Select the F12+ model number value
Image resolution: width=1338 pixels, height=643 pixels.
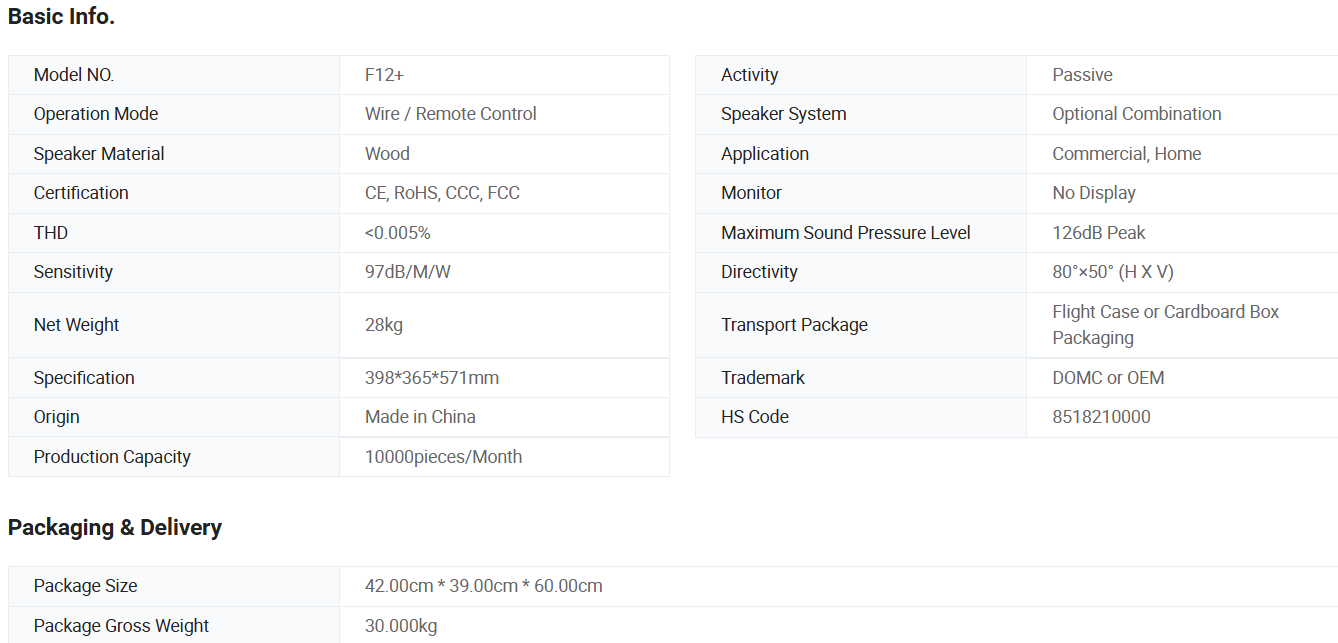(385, 75)
